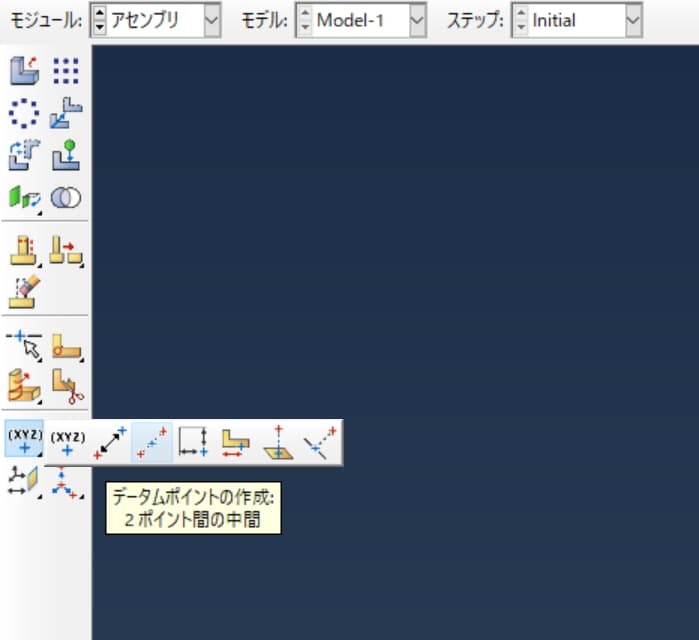Click the highlighted datum point (XYZ) toolbox button
The image size is (699, 640).
pos(24,439)
